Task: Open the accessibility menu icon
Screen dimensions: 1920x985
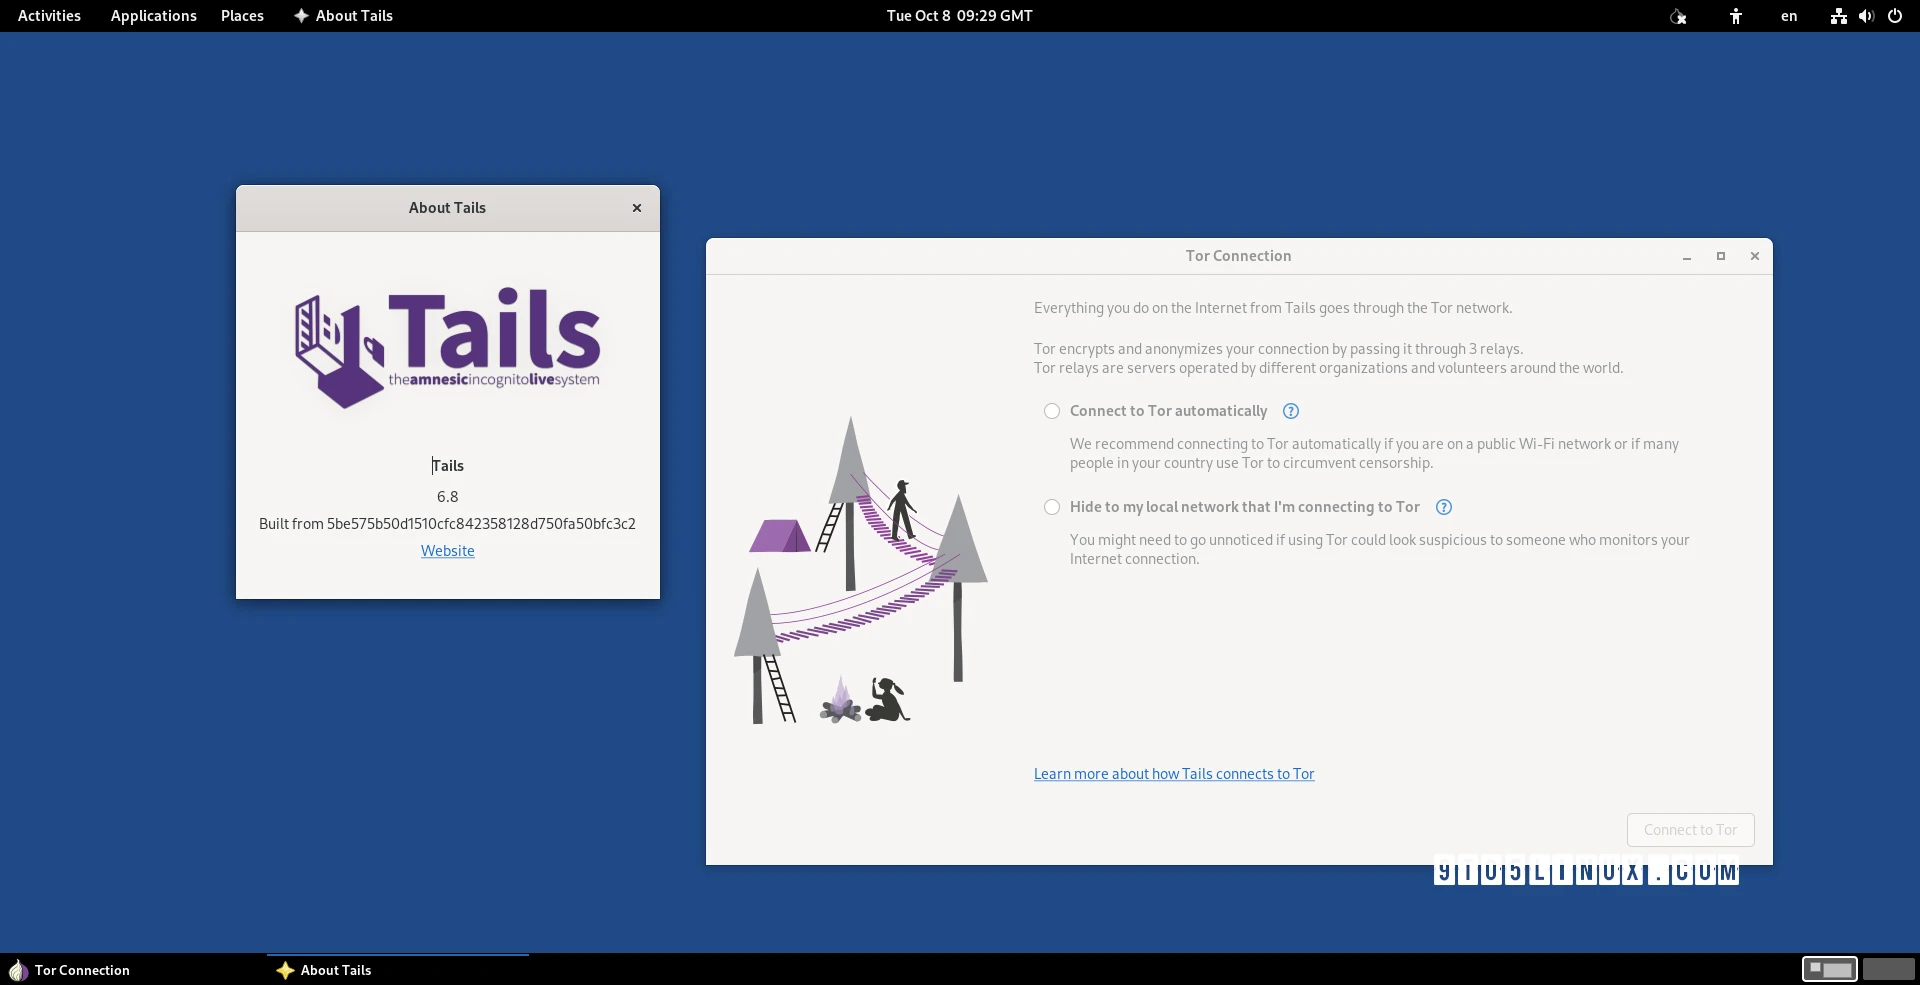Action: (x=1736, y=16)
